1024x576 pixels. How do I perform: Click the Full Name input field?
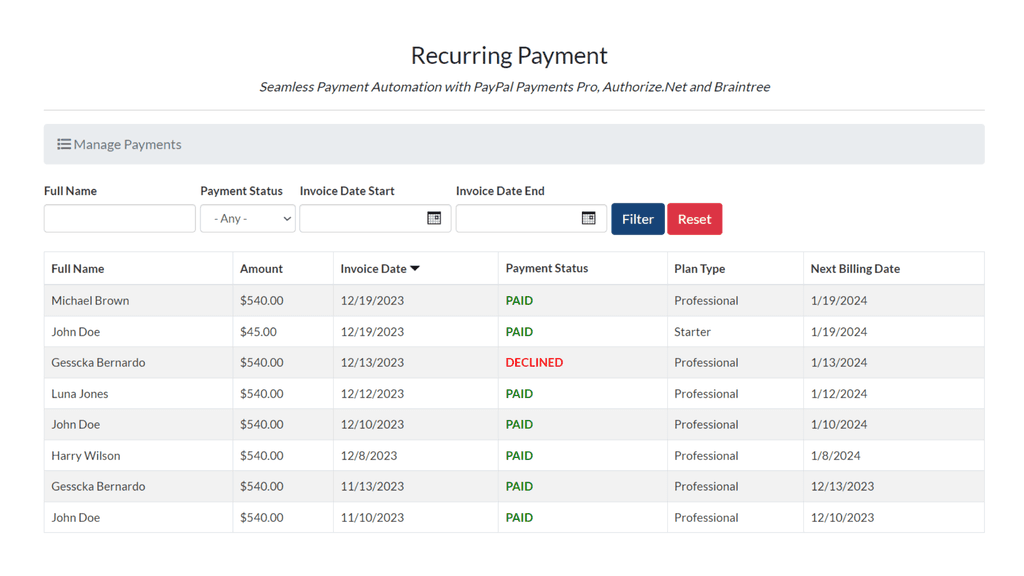pyautogui.click(x=119, y=218)
